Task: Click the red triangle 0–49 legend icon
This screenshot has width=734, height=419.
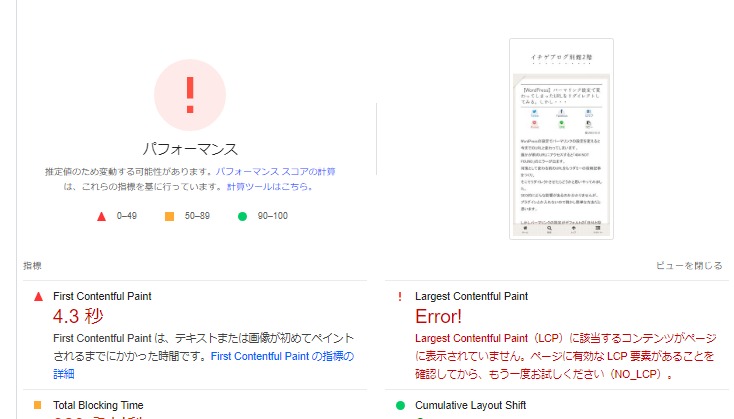Action: pyautogui.click(x=99, y=215)
